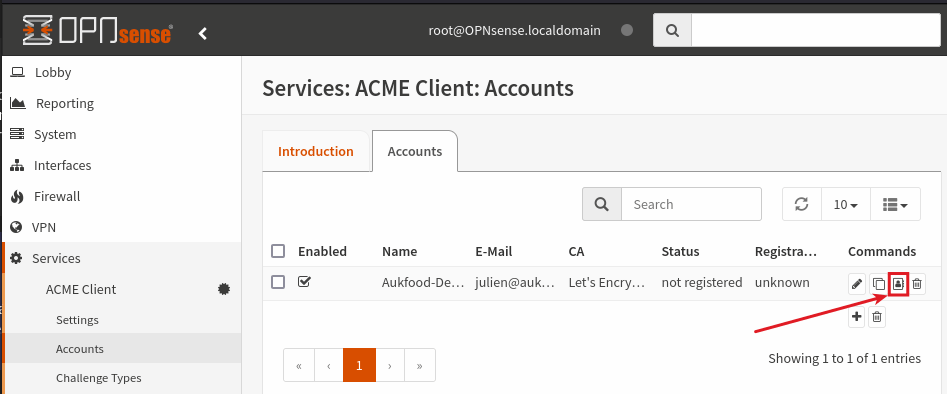
Task: Sort the table by the Status column
Action: (680, 251)
